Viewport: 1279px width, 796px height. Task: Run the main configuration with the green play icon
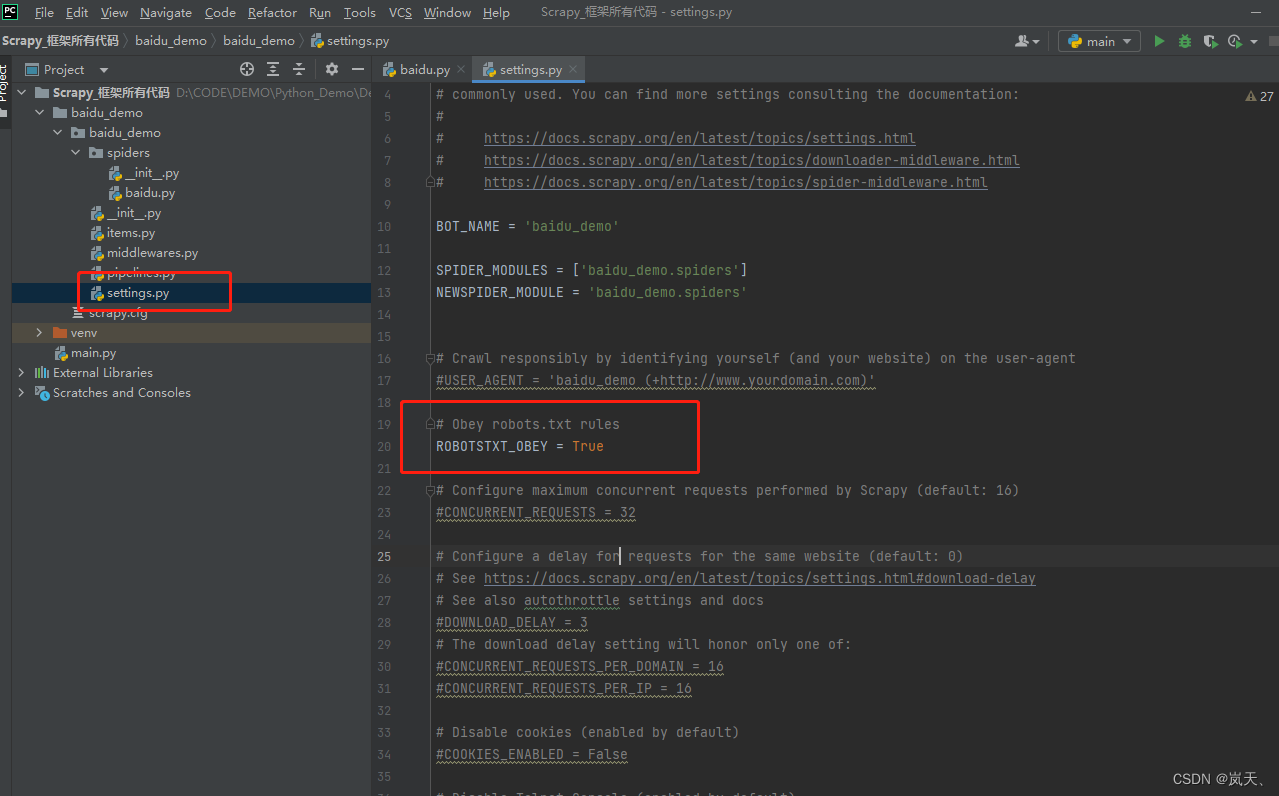(x=1159, y=41)
